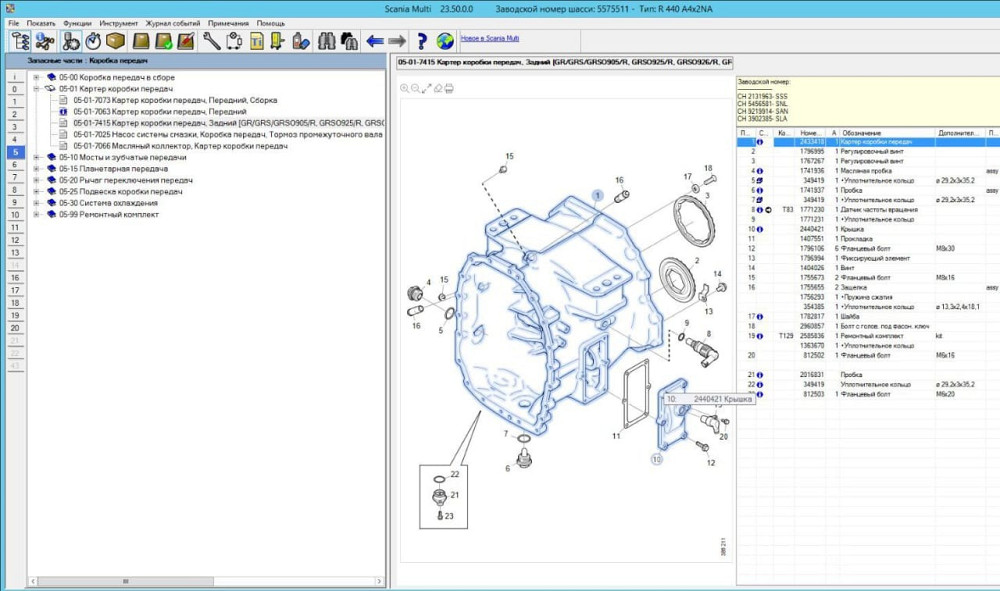Screen dimensions: 1000x591
Task: Click the stopwatch icon in toolbar
Action: pos(93,41)
